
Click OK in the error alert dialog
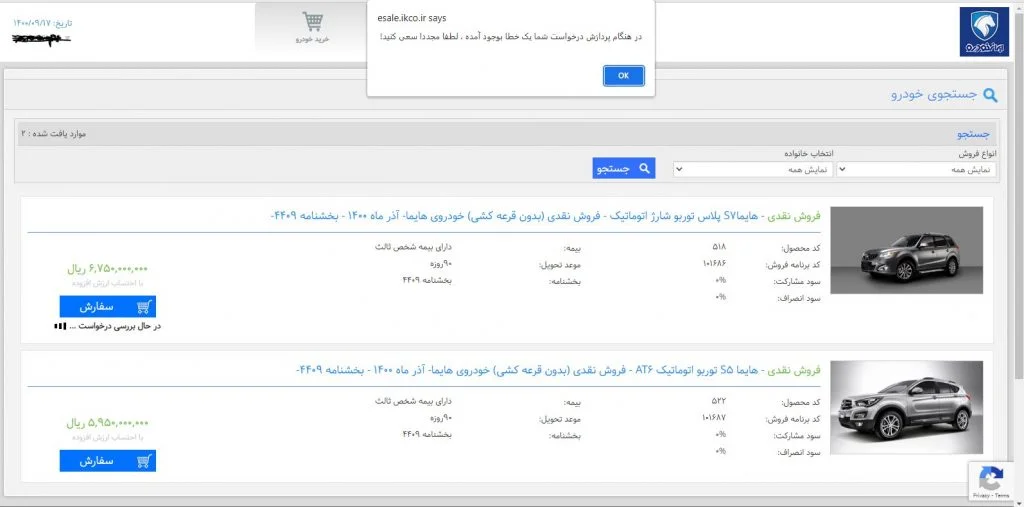(623, 76)
